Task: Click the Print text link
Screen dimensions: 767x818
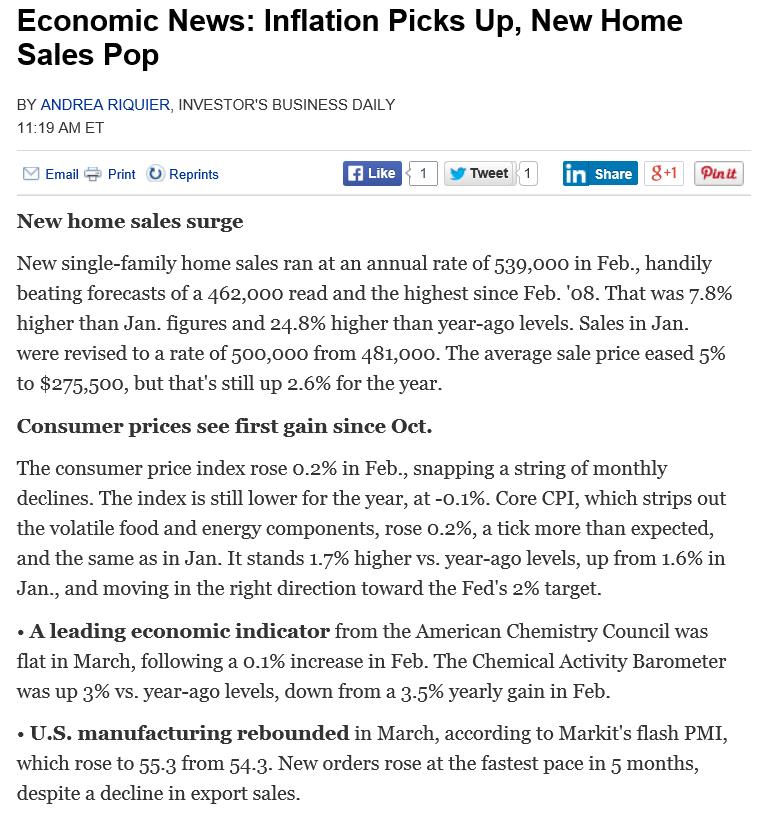Action: coord(122,174)
